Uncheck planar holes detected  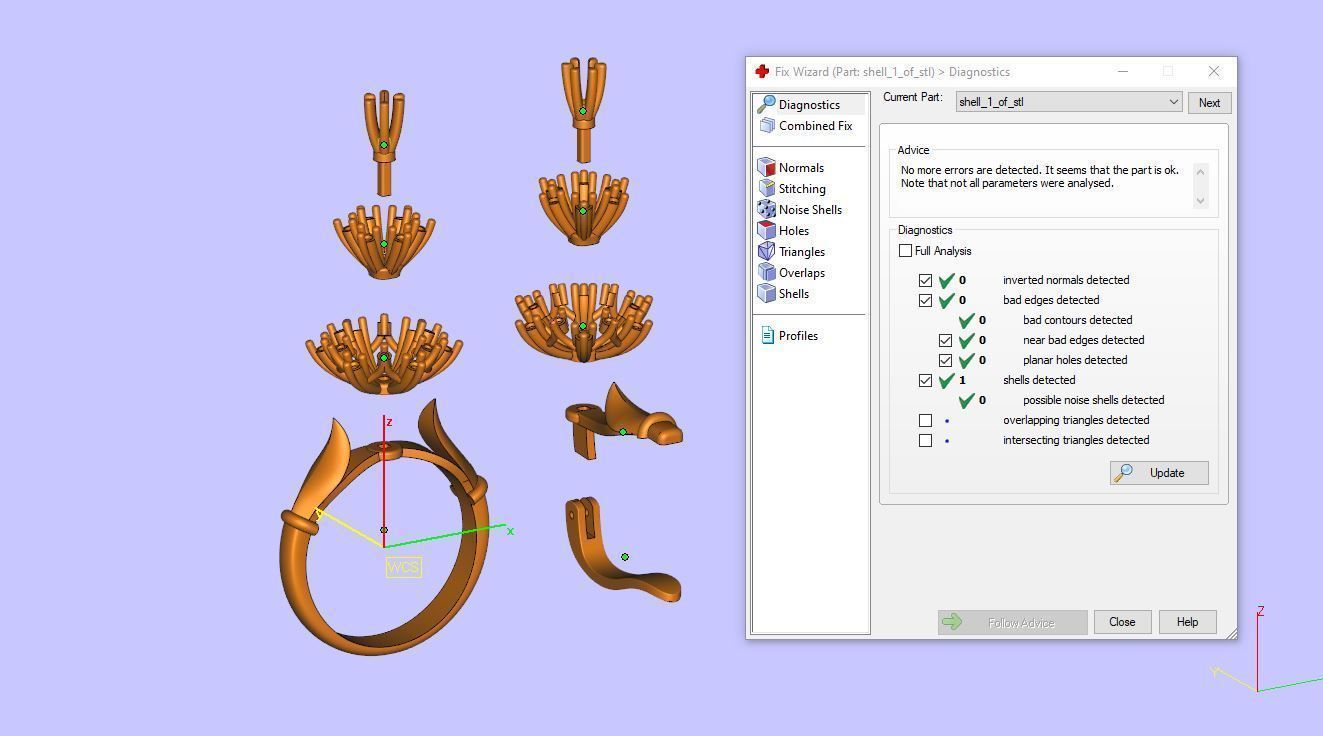(x=945, y=360)
